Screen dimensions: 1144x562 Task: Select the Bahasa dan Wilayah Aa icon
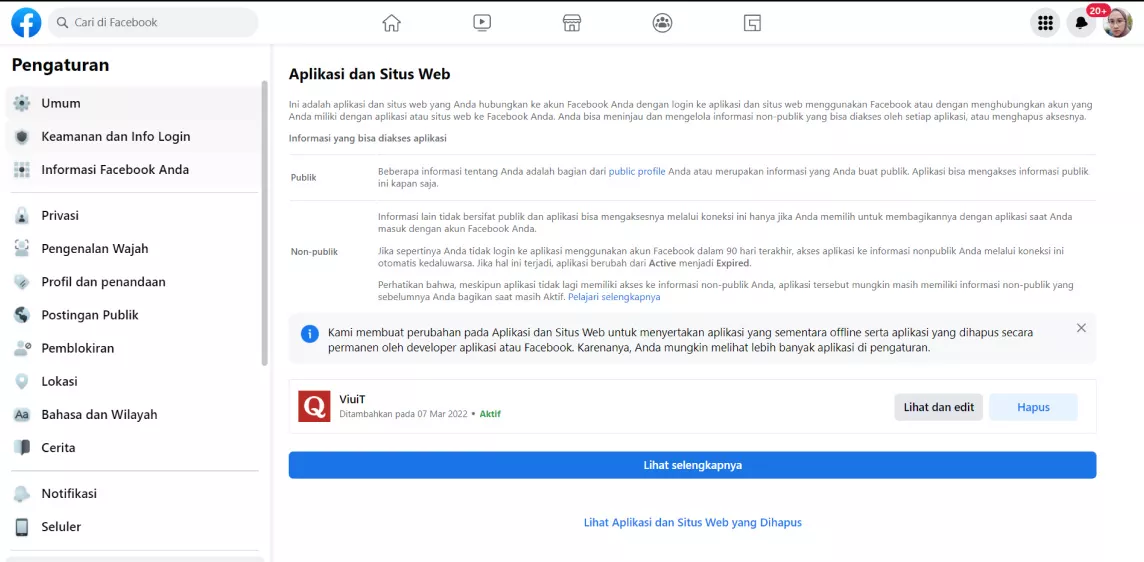point(22,415)
